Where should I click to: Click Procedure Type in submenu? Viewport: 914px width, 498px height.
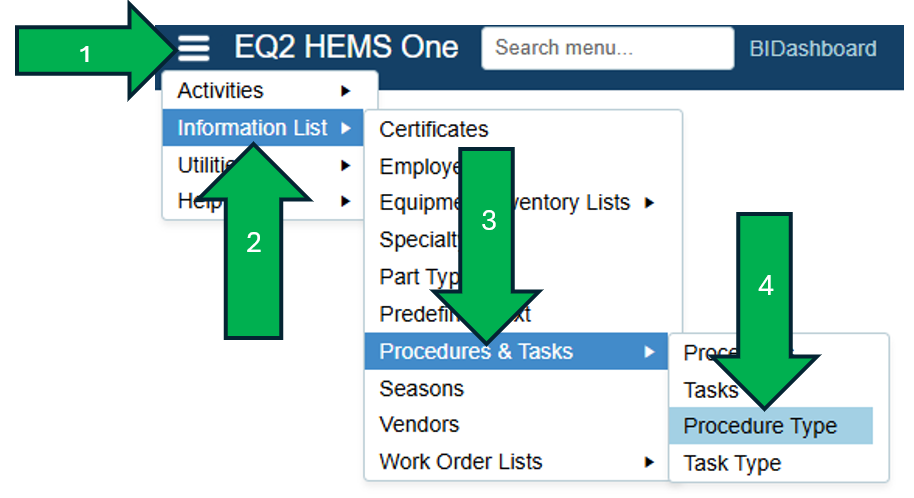760,426
